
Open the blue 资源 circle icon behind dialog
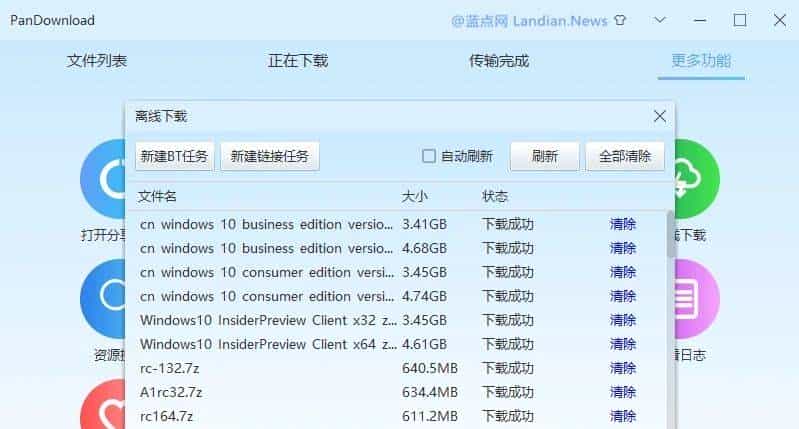103,299
